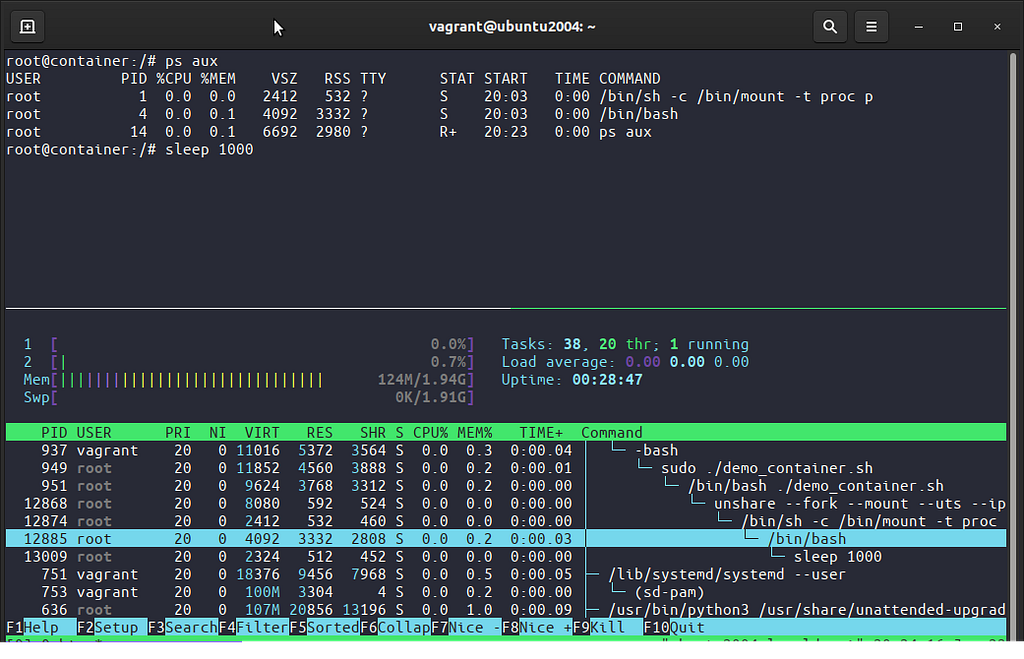1024x659 pixels.
Task: Click F5 Sorted in htop footer
Action: pos(324,628)
